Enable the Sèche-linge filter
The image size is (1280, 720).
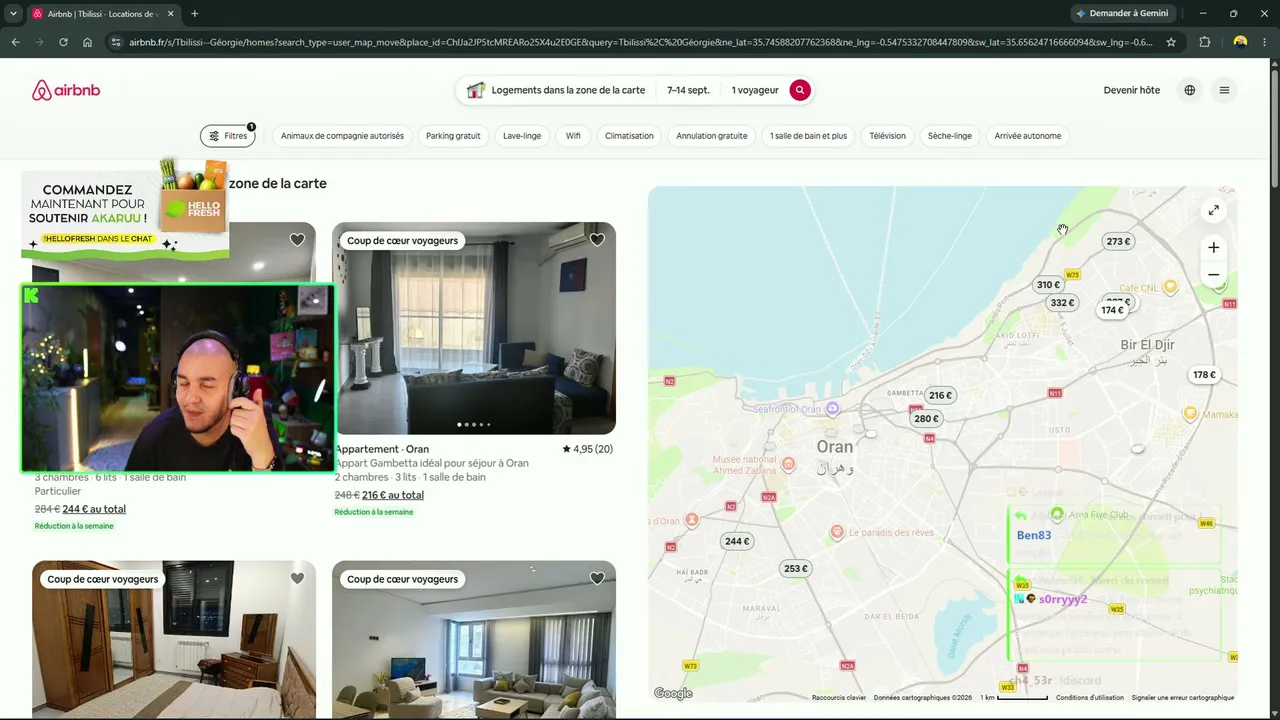950,136
